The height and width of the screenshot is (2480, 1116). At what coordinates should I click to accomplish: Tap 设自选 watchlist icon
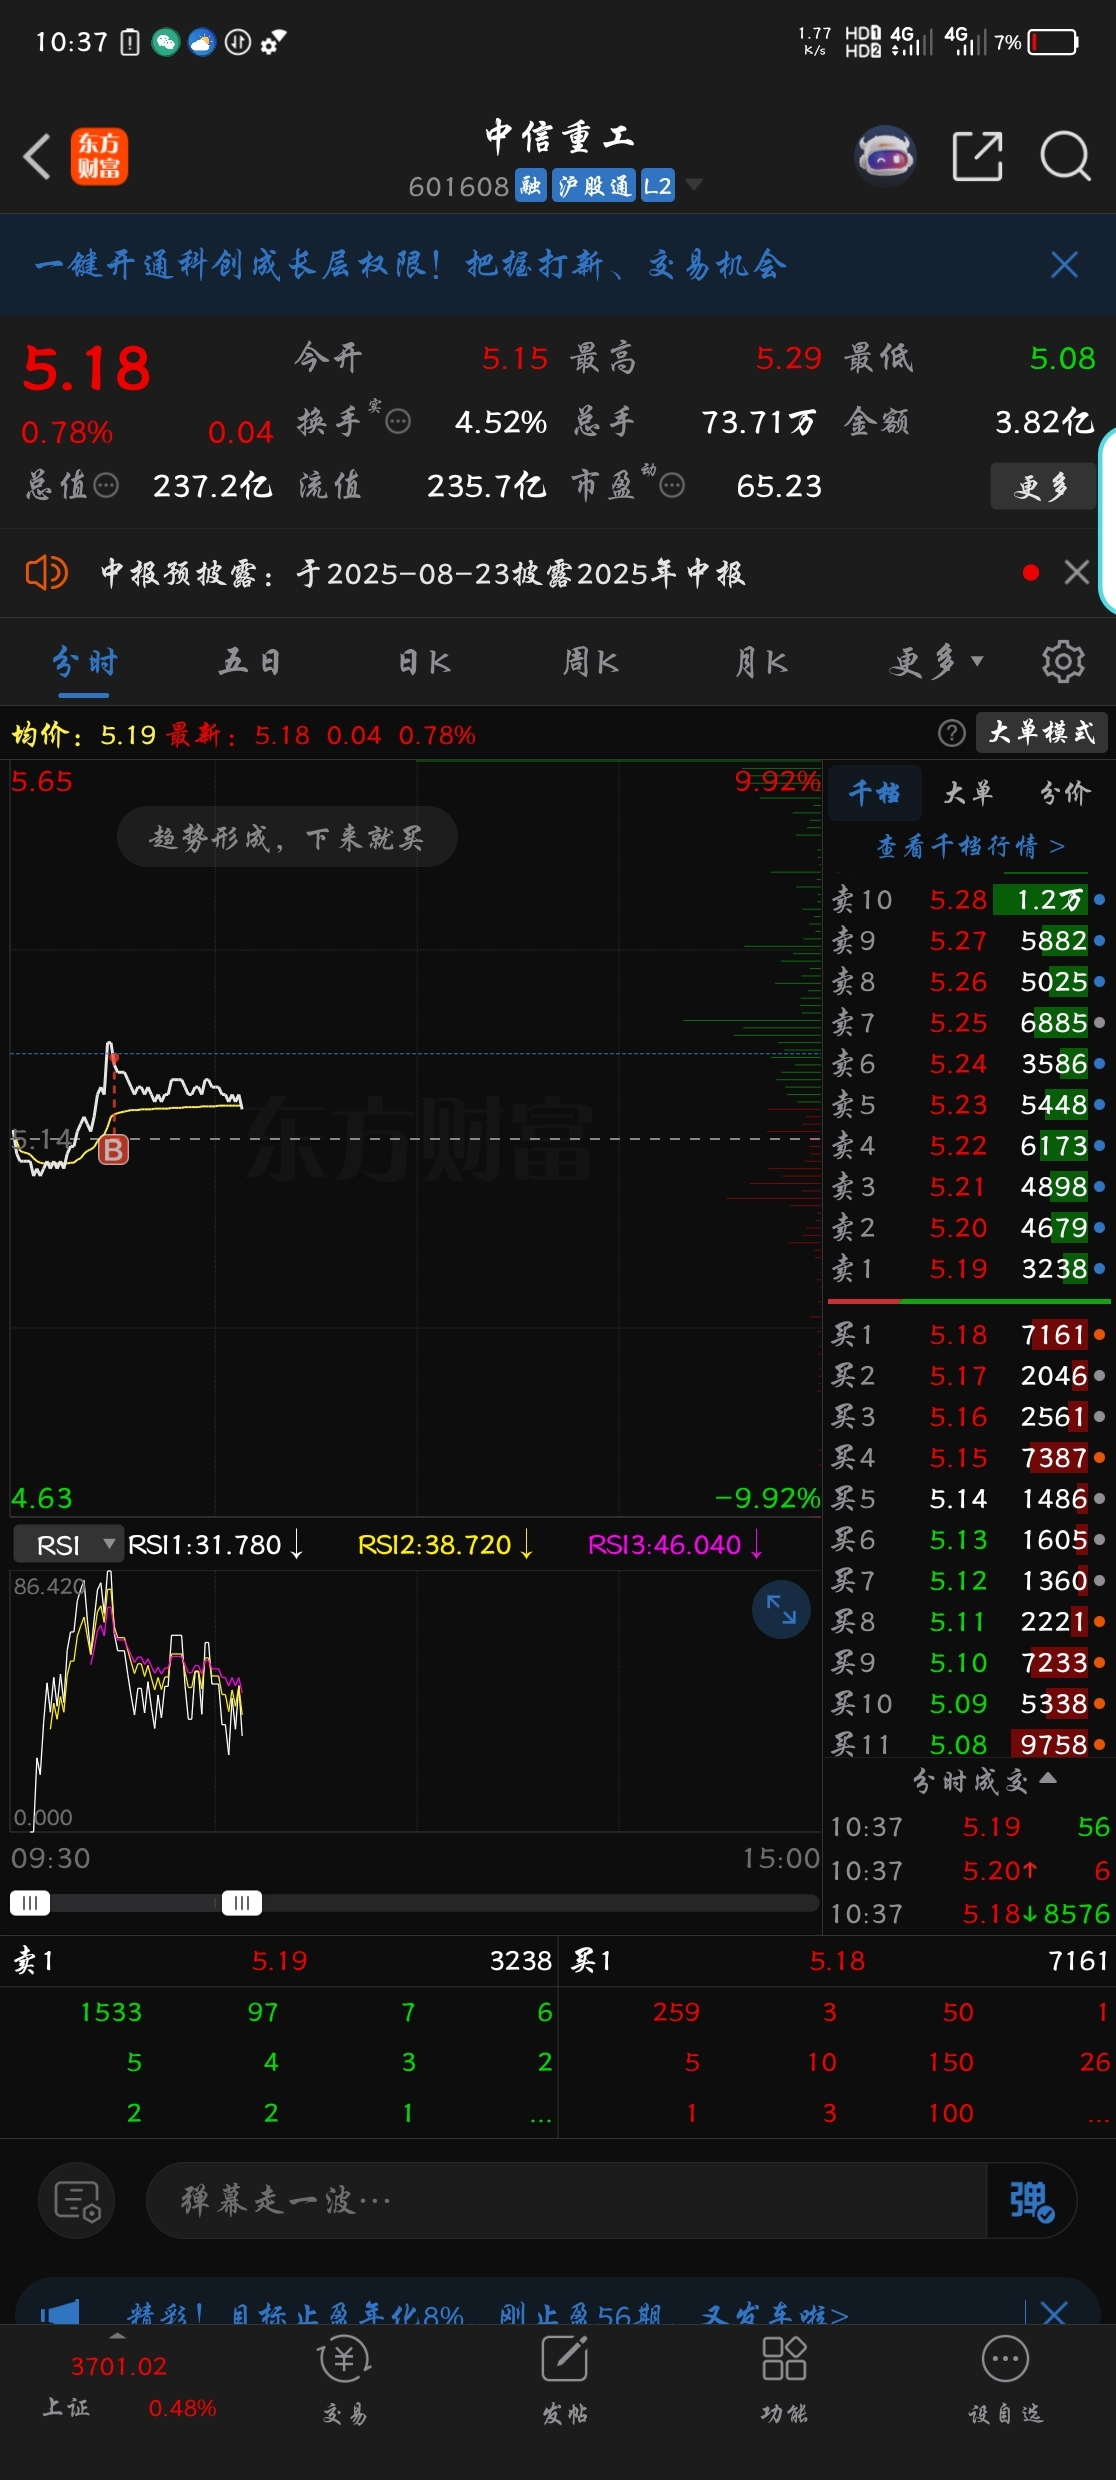(1005, 2381)
